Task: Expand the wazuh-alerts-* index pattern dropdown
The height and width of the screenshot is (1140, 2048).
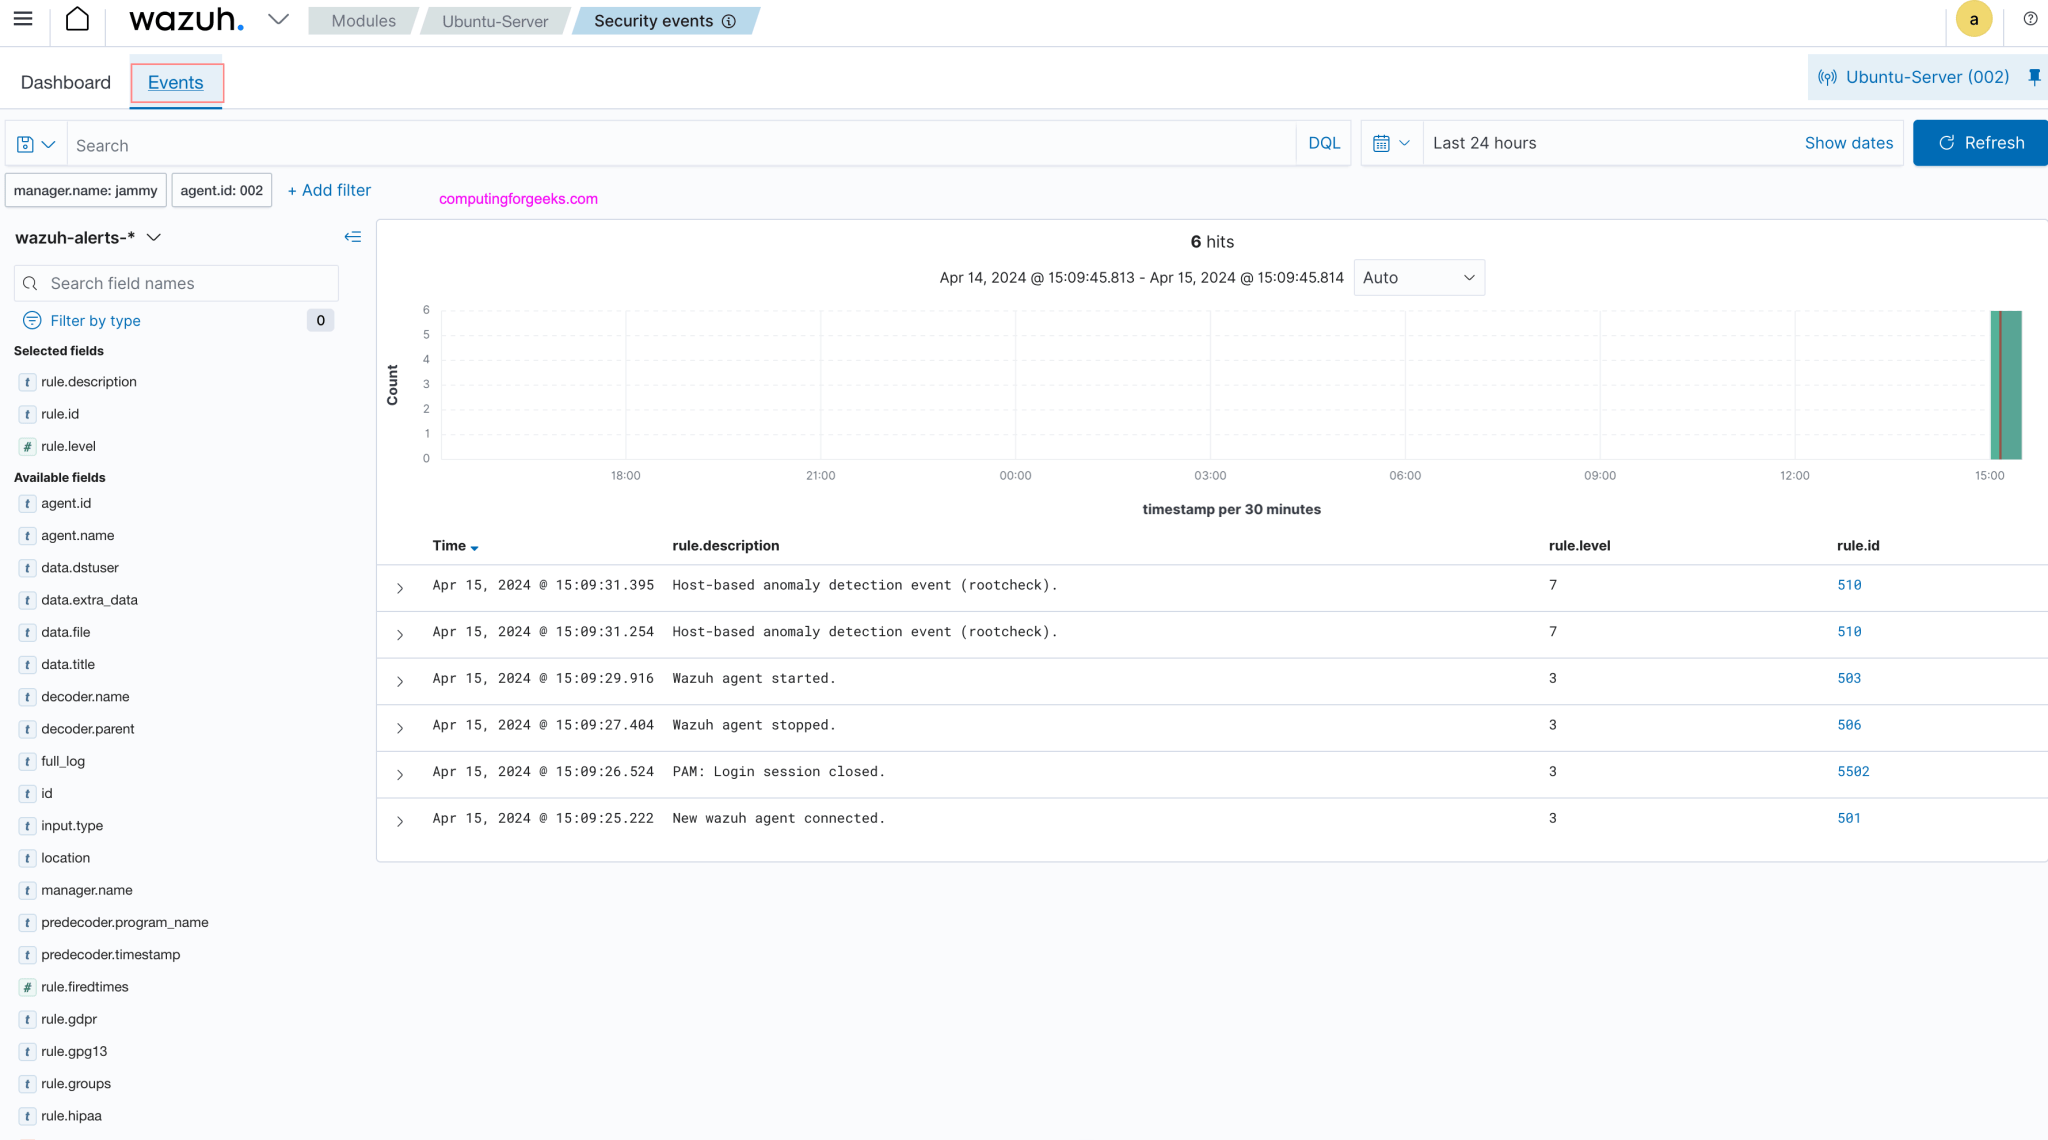Action: click(x=153, y=237)
